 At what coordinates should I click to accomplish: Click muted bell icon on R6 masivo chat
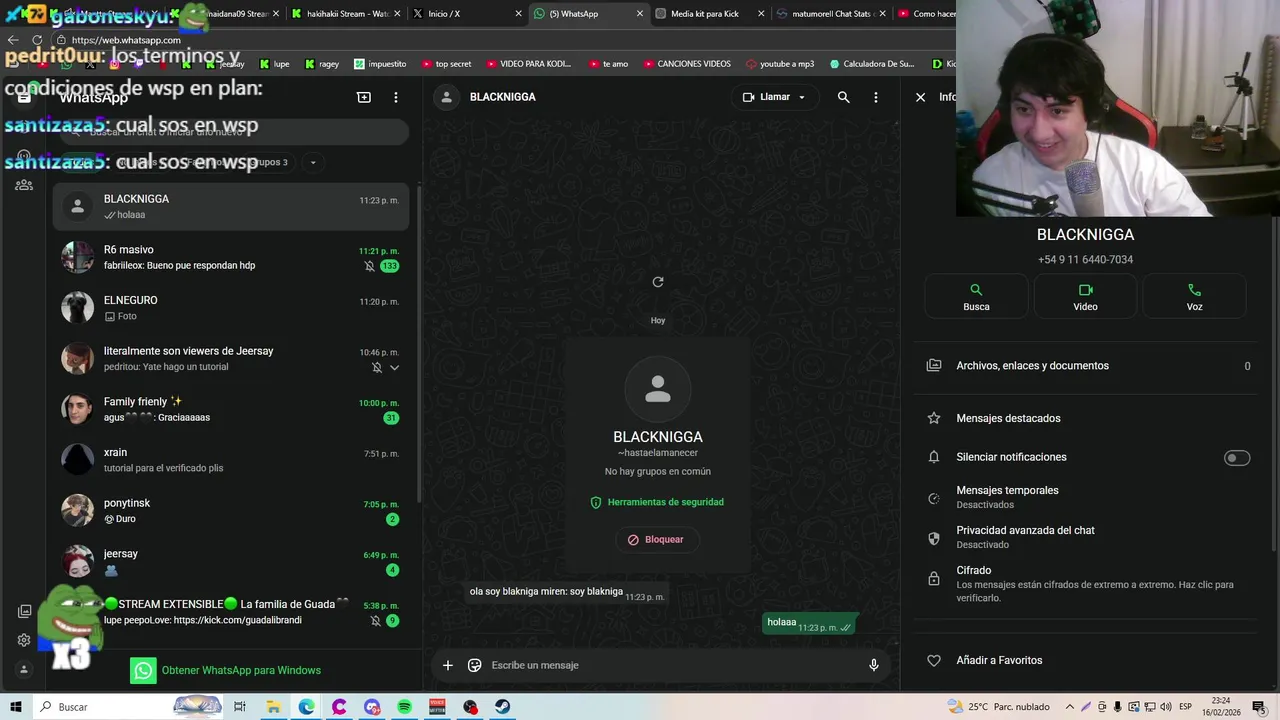(369, 266)
